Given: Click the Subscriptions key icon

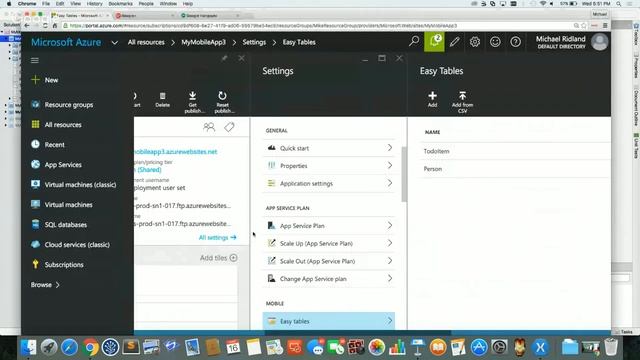Looking at the screenshot, I should 36,264.
